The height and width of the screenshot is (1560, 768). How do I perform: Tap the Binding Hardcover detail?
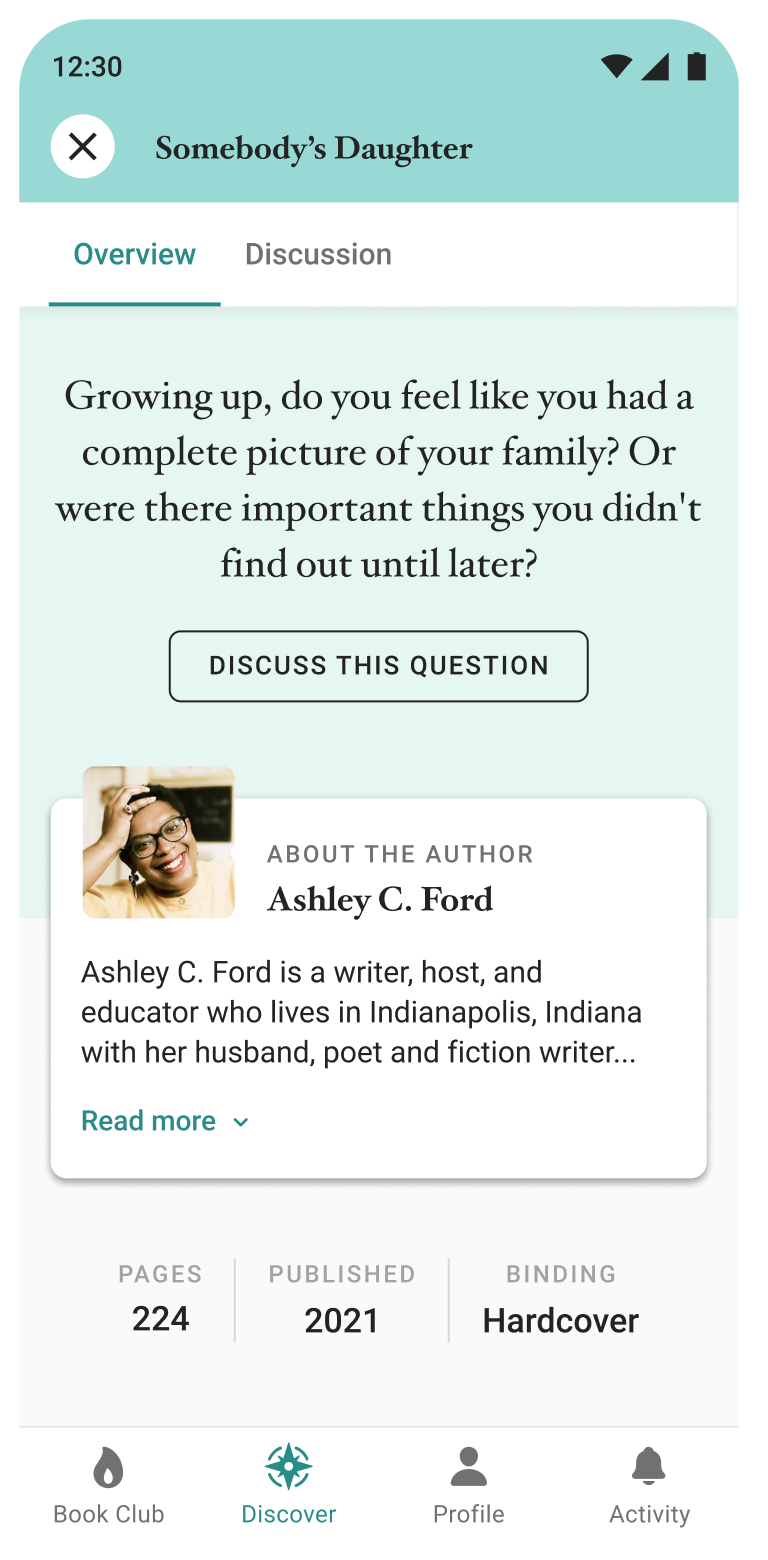tap(560, 1298)
